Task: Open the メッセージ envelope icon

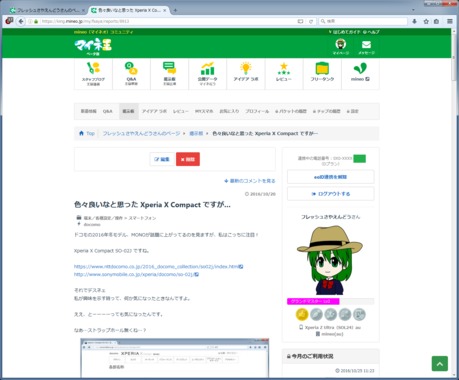Action: click(366, 47)
